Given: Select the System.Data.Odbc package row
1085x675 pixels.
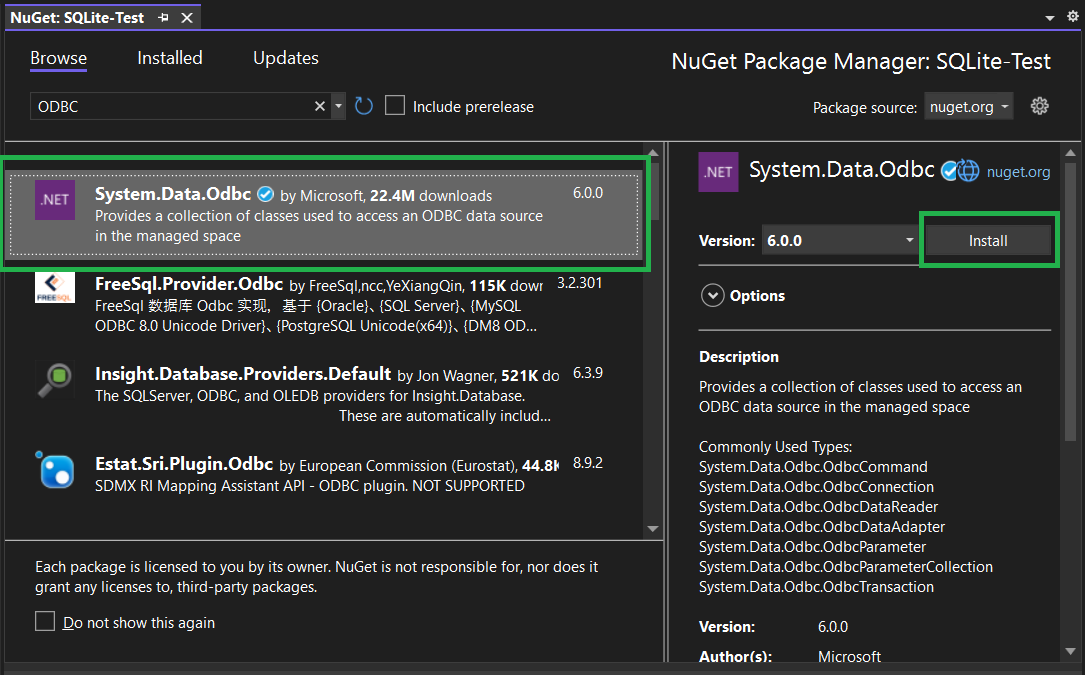Looking at the screenshot, I should click(x=325, y=214).
